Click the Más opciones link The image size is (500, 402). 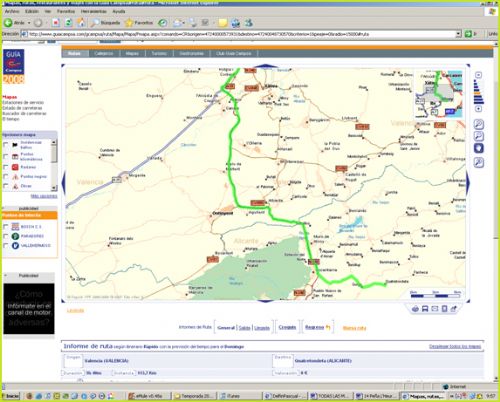click(44, 196)
